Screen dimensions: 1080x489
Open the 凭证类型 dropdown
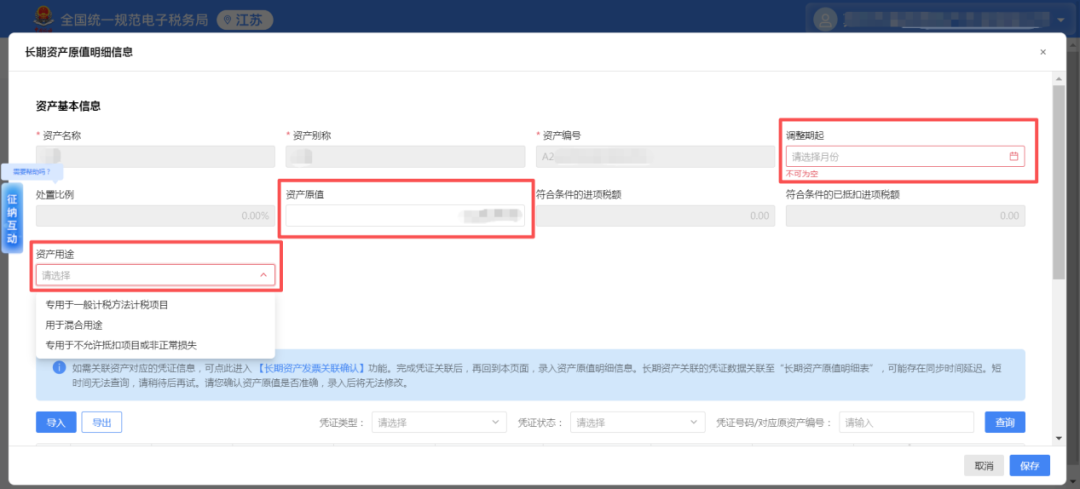(x=439, y=422)
